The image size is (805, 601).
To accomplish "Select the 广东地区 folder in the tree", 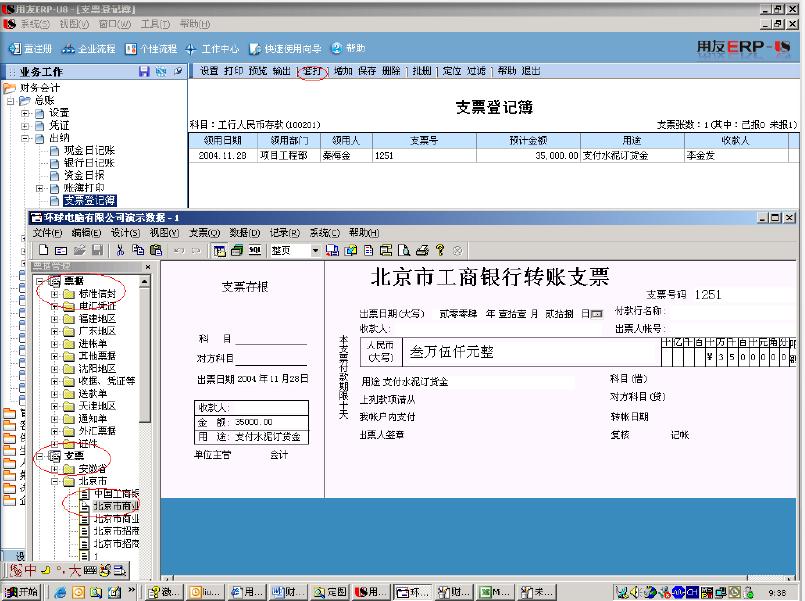I will pyautogui.click(x=97, y=331).
